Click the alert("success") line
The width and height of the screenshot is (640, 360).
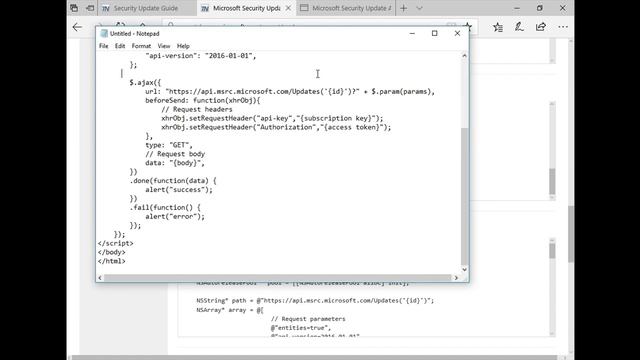179,190
